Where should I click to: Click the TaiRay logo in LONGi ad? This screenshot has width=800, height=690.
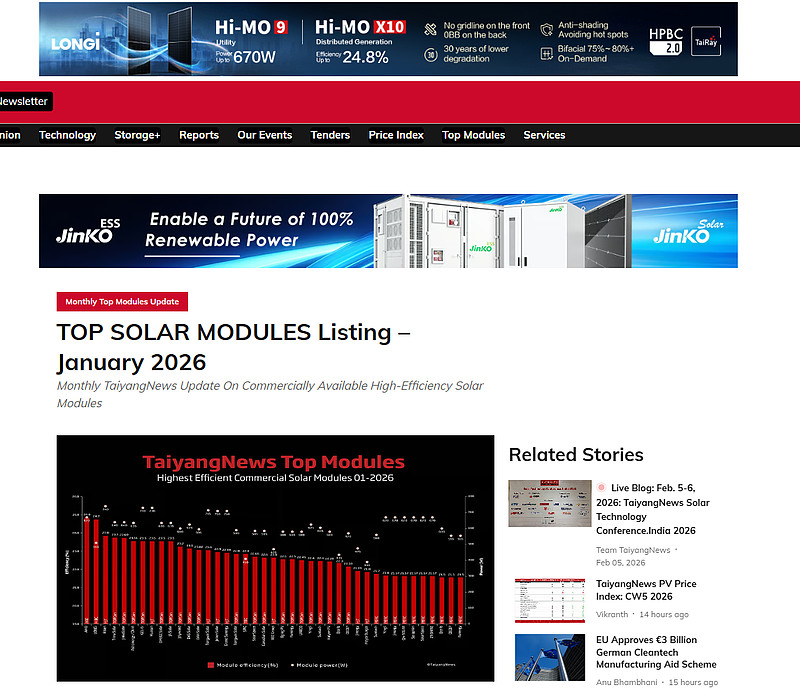point(706,41)
